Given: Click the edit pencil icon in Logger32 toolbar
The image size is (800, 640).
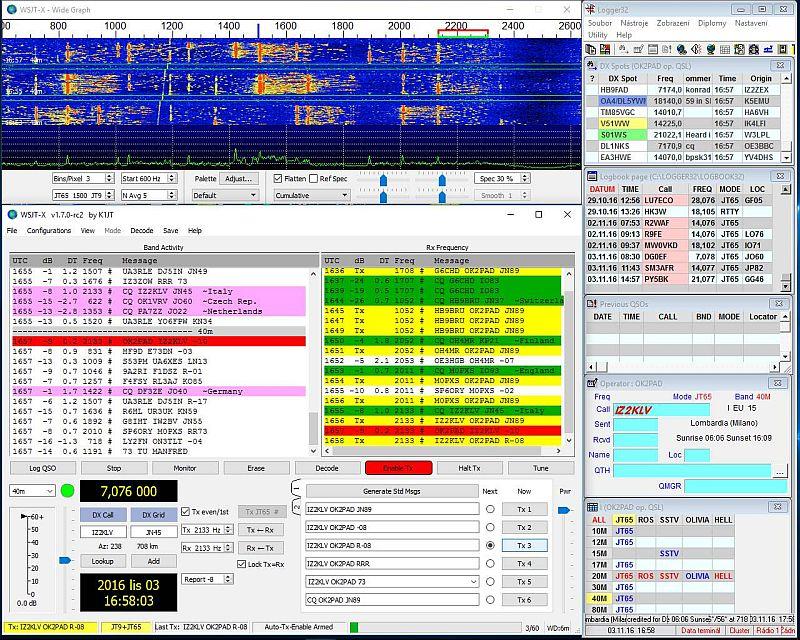Looking at the screenshot, I should coord(638,50).
